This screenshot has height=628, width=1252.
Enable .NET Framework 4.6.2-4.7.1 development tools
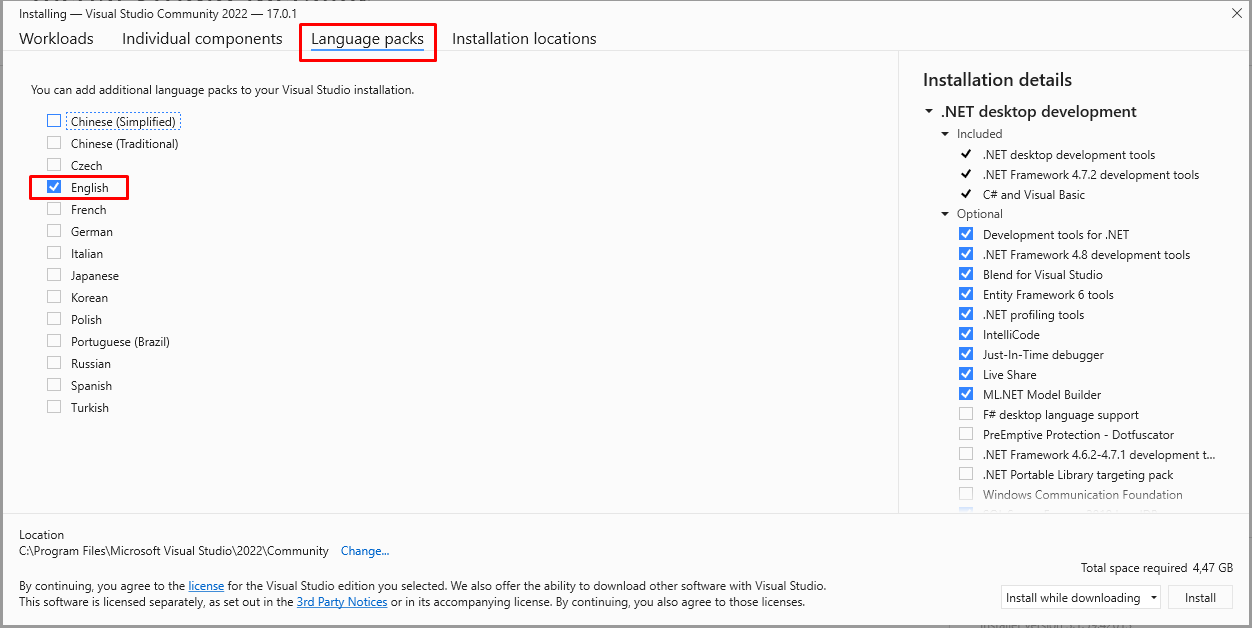tap(966, 454)
